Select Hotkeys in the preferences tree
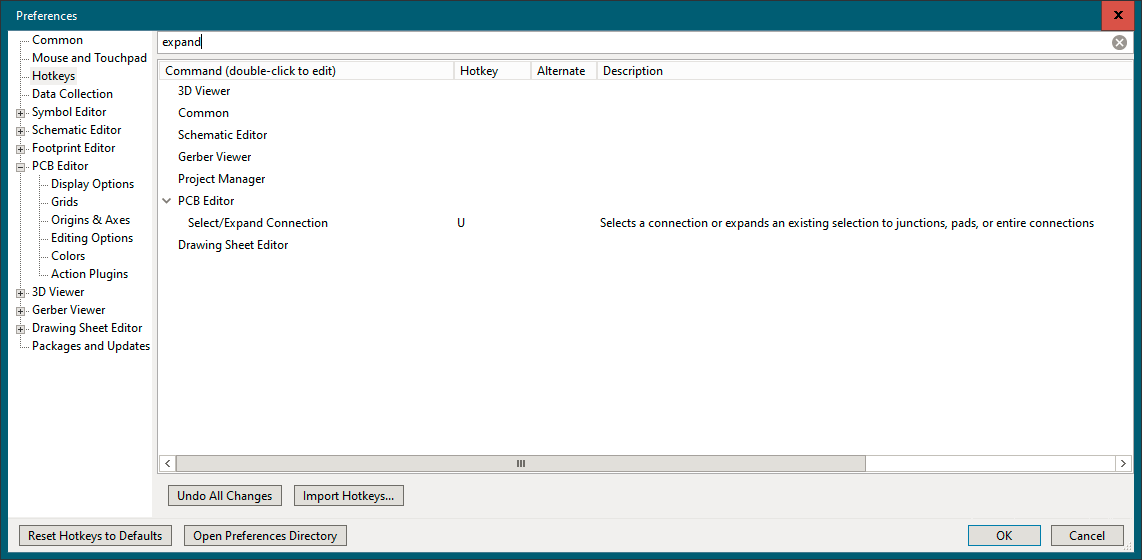Screen dimensions: 1142x560 click(x=53, y=76)
